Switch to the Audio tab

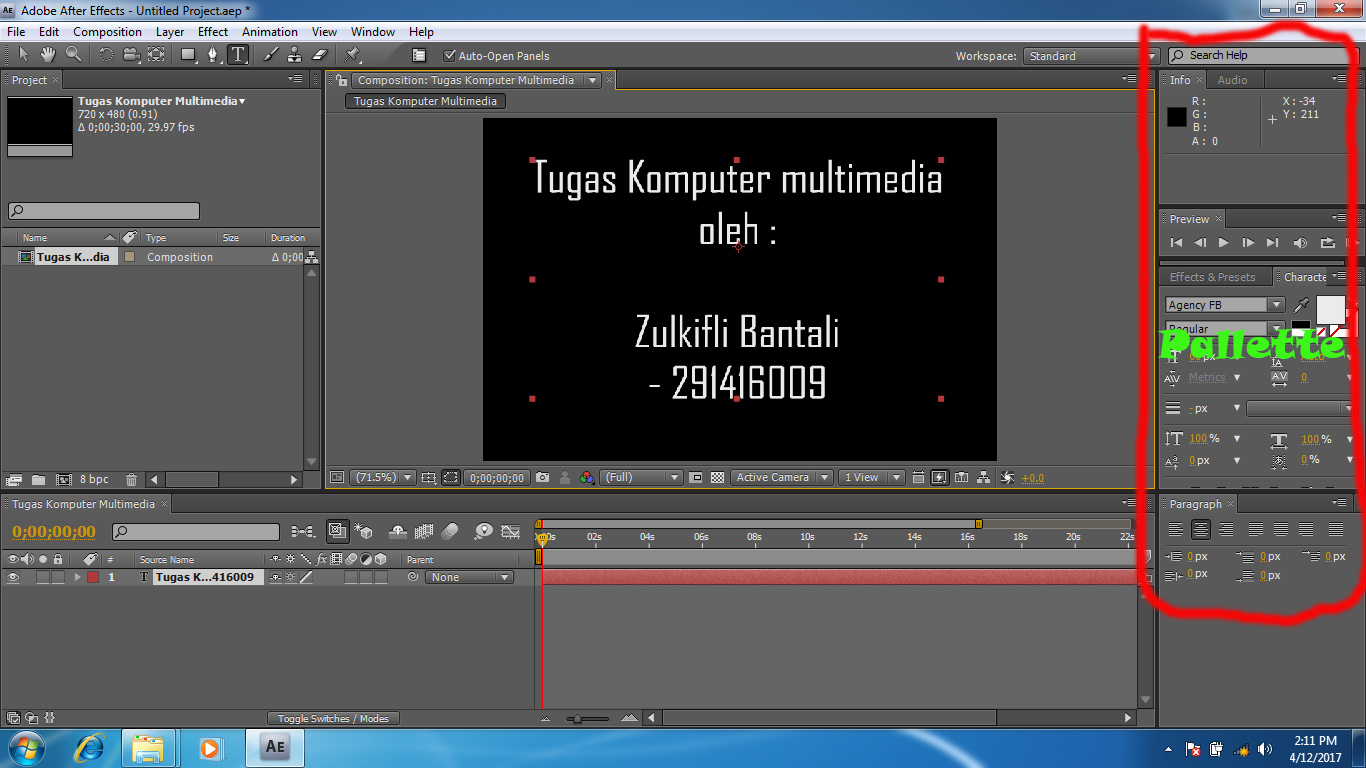point(1235,80)
